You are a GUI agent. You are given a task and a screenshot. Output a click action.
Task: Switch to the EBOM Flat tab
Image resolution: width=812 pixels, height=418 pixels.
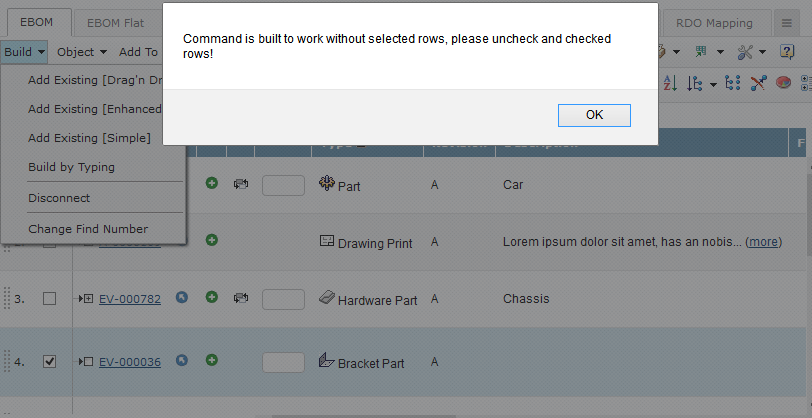tap(115, 22)
